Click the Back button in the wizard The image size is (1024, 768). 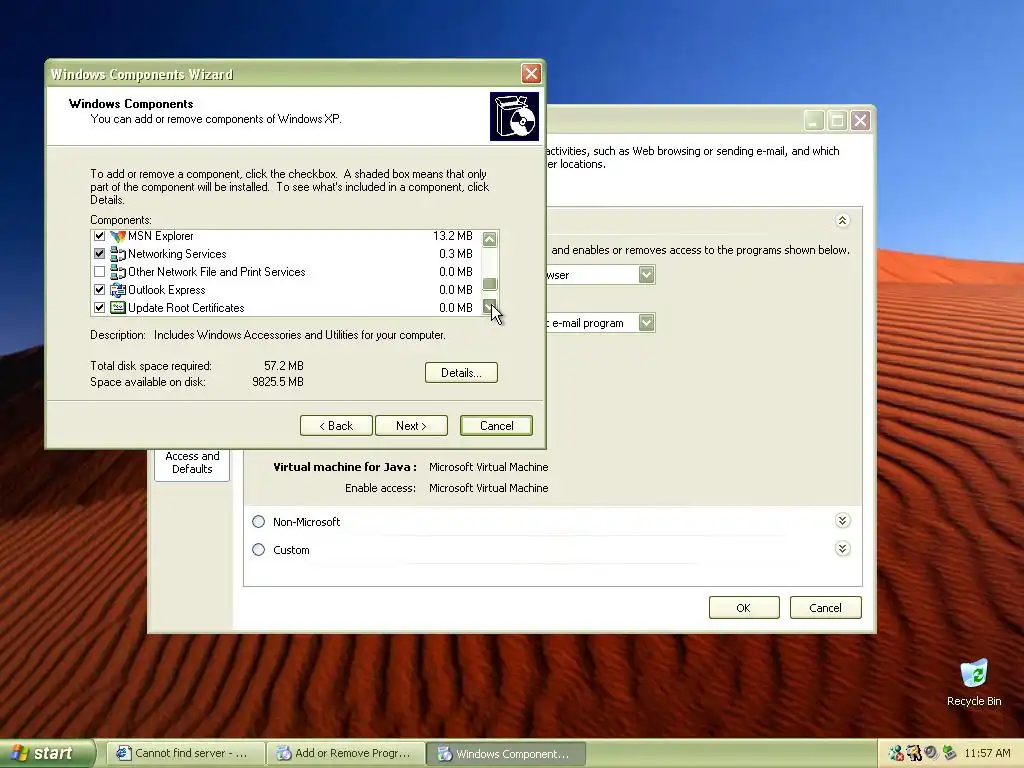tap(336, 426)
